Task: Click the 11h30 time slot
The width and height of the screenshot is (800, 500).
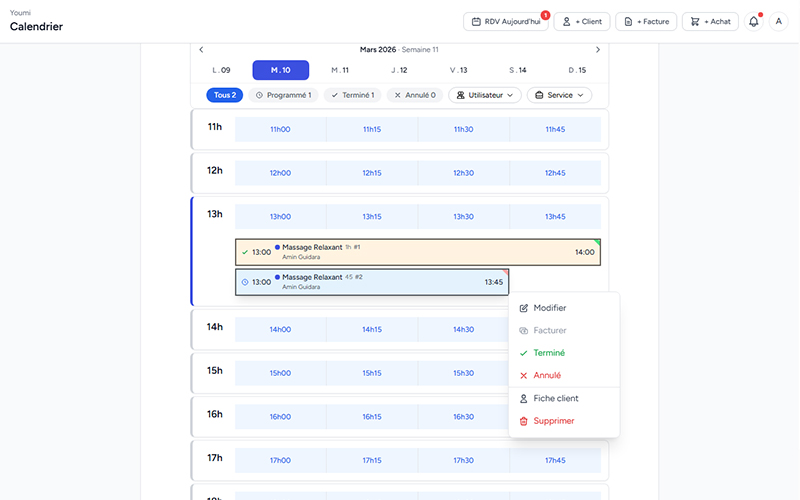Action: point(463,129)
